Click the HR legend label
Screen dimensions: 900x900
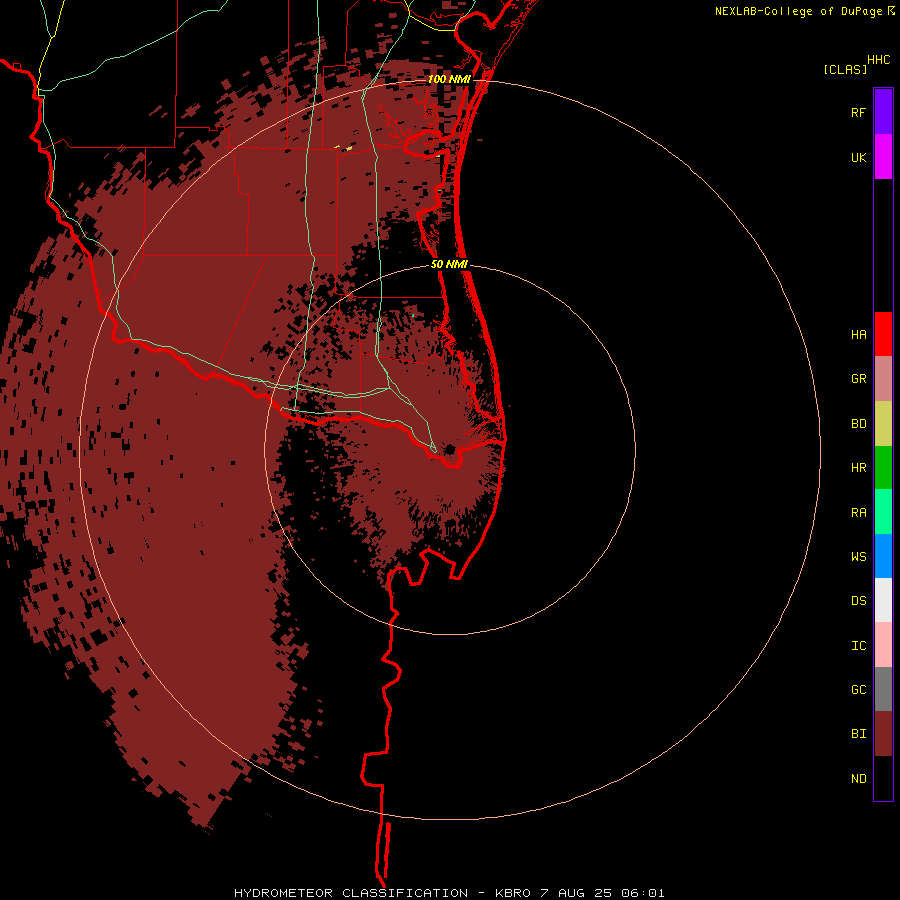click(858, 468)
